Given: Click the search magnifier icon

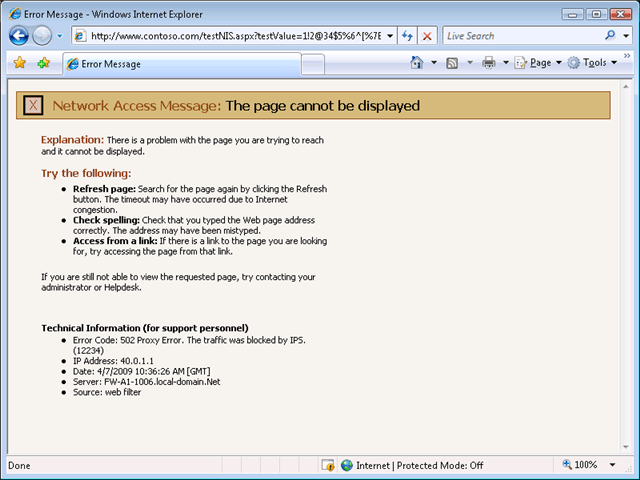Looking at the screenshot, I should 612,35.
